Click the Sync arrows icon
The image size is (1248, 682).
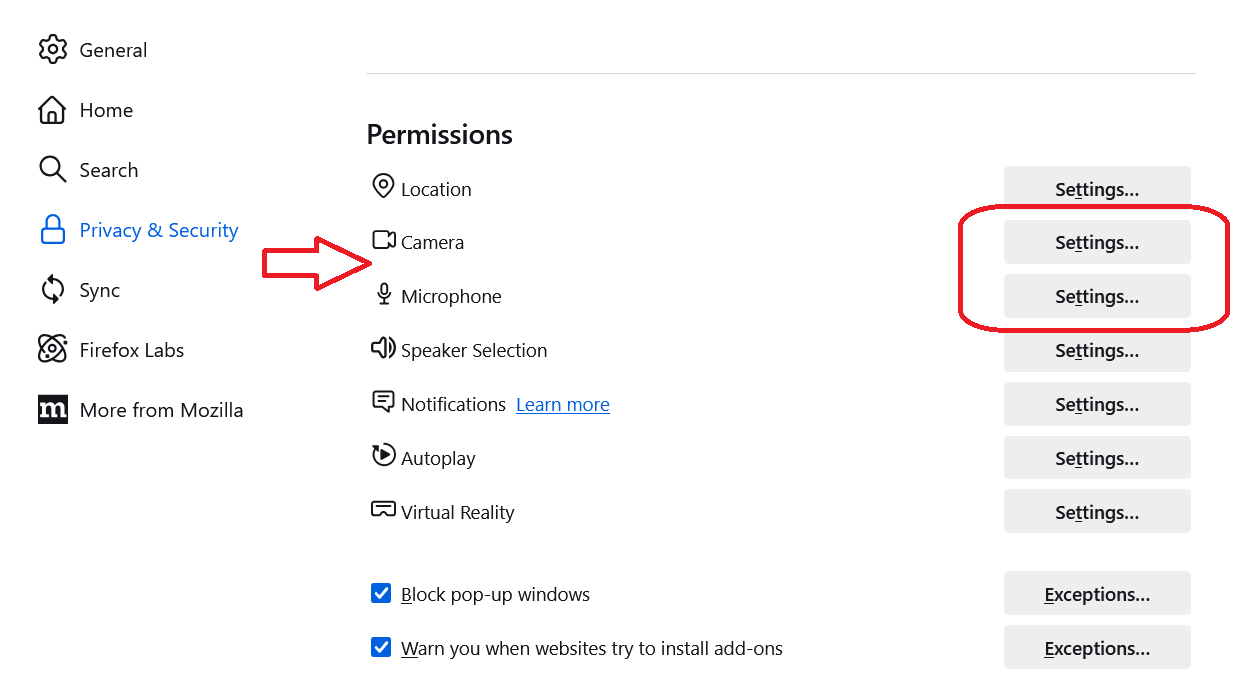[52, 290]
